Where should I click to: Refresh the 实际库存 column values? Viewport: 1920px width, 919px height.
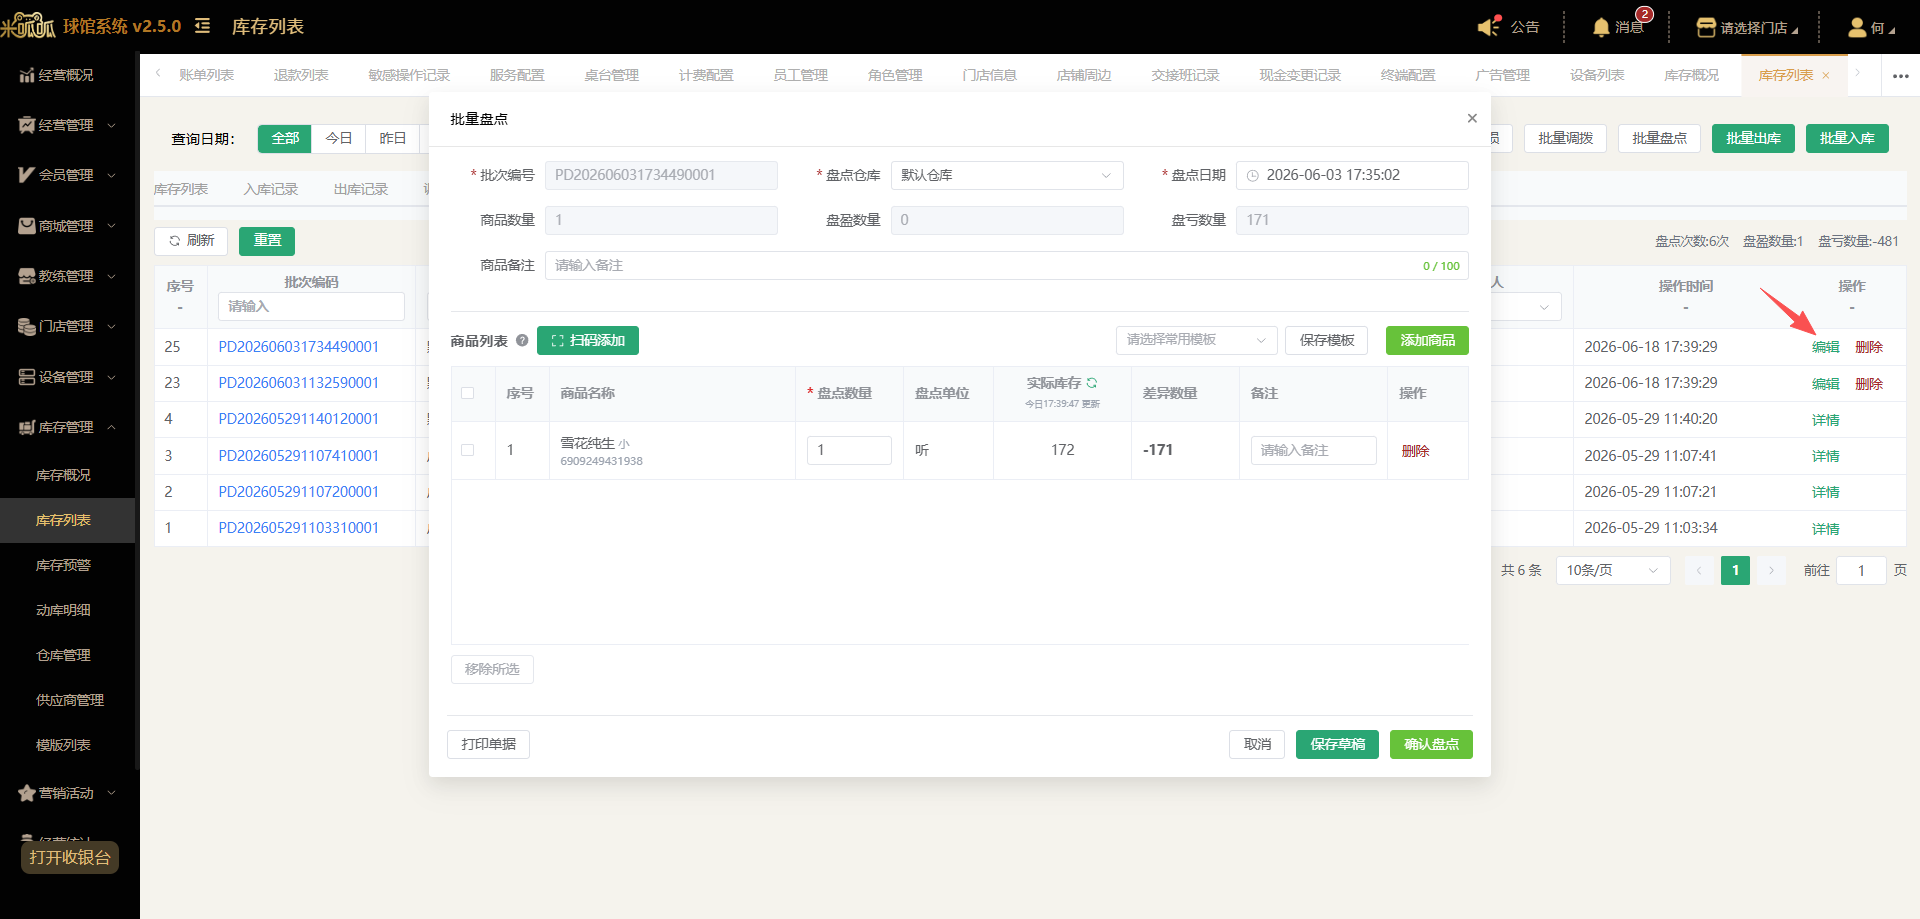(1092, 383)
